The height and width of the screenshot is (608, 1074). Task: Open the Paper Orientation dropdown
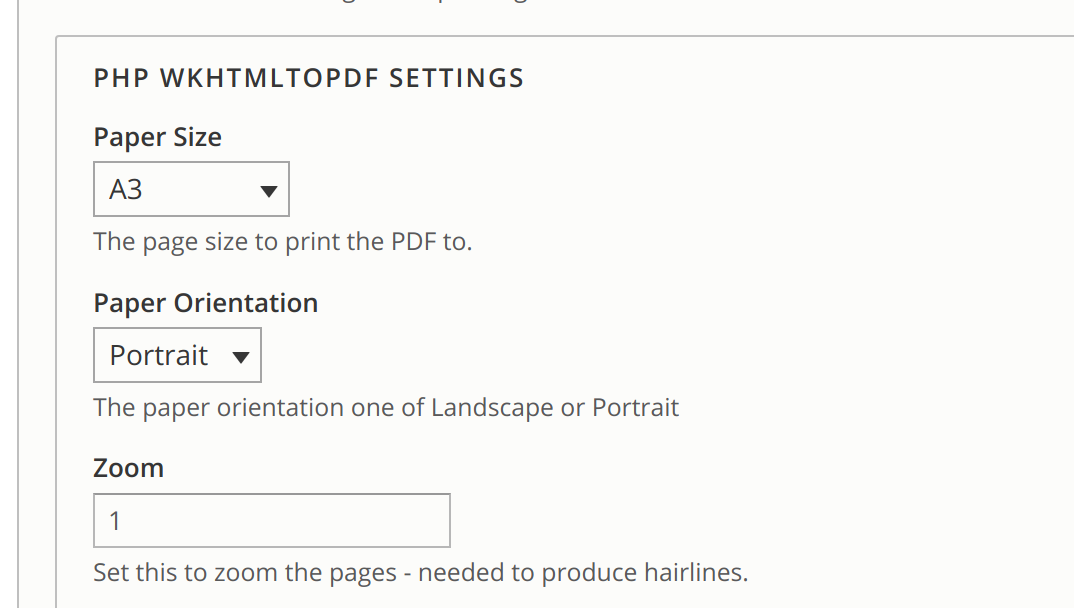pyautogui.click(x=177, y=355)
